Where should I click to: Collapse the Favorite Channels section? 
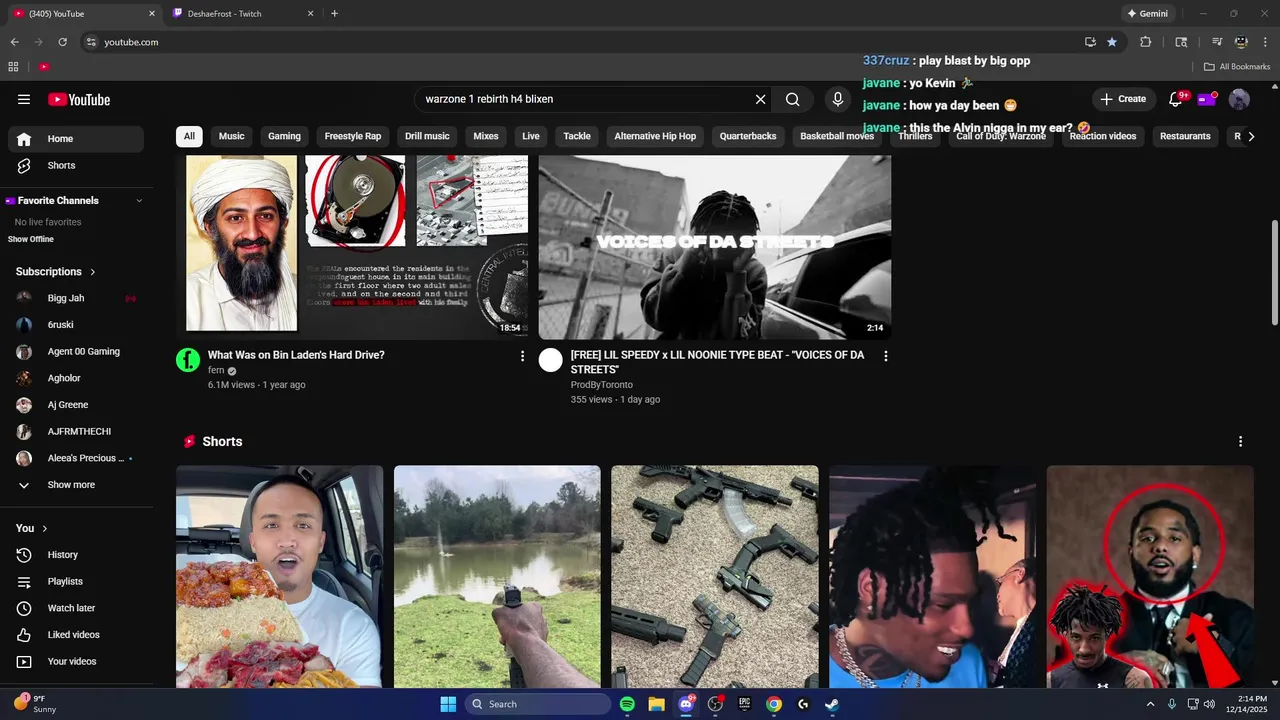tap(139, 201)
